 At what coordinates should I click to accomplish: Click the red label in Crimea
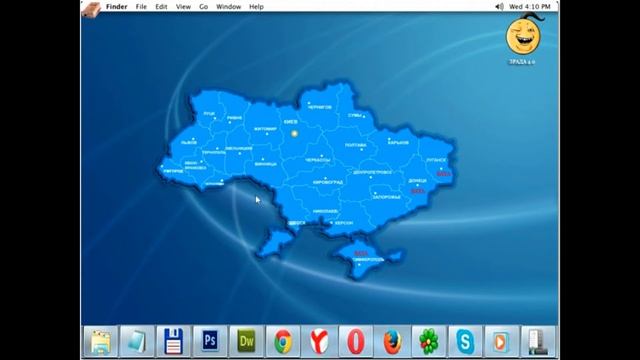click(x=361, y=253)
